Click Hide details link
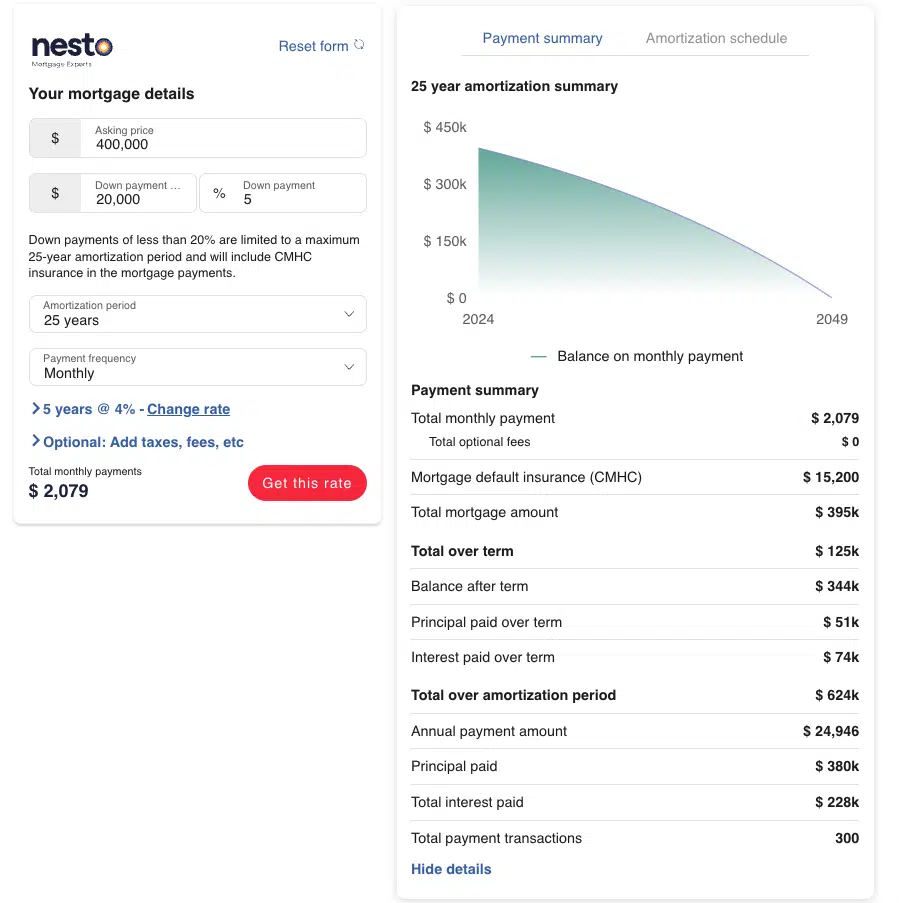The height and width of the screenshot is (903, 899). click(x=451, y=869)
